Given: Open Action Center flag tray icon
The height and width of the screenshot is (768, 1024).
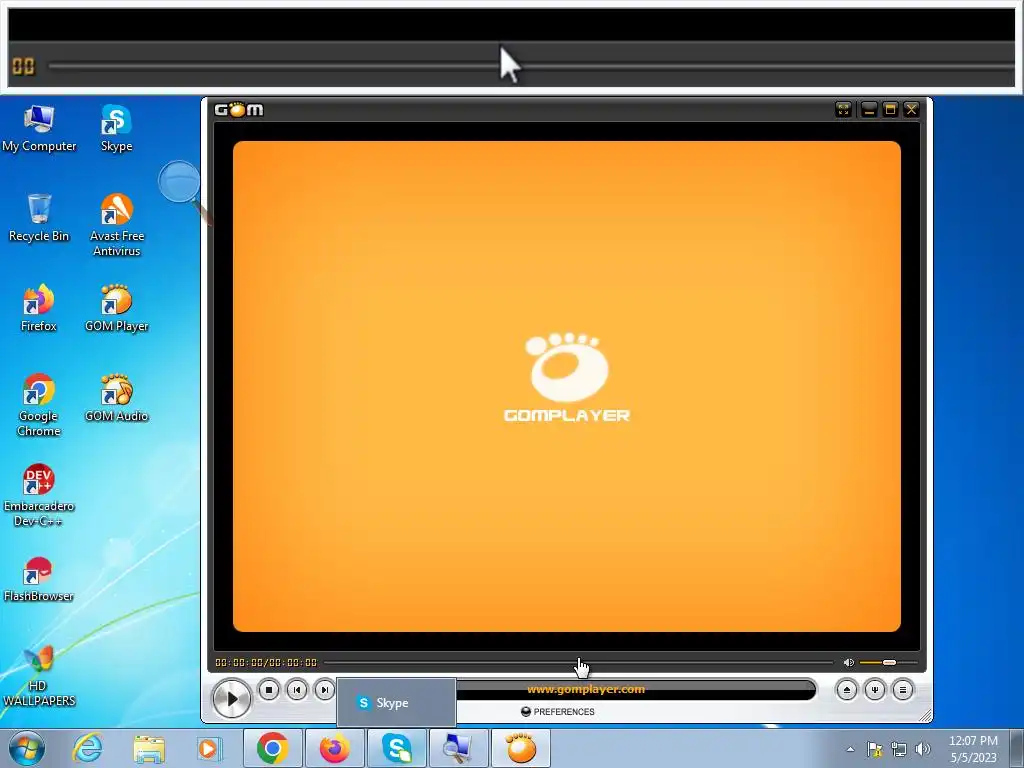Looking at the screenshot, I should tap(874, 749).
